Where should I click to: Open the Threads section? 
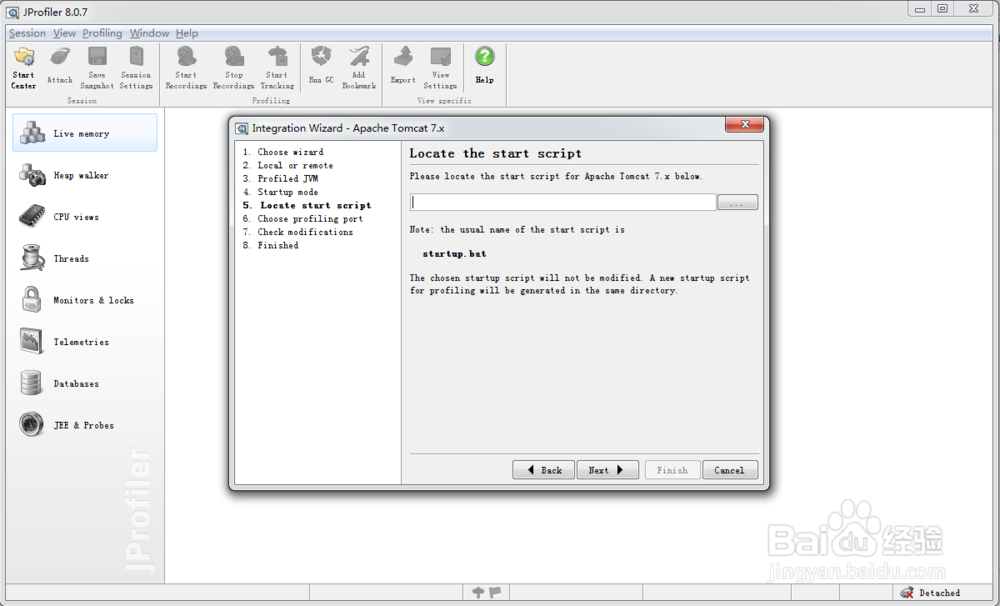click(85, 258)
